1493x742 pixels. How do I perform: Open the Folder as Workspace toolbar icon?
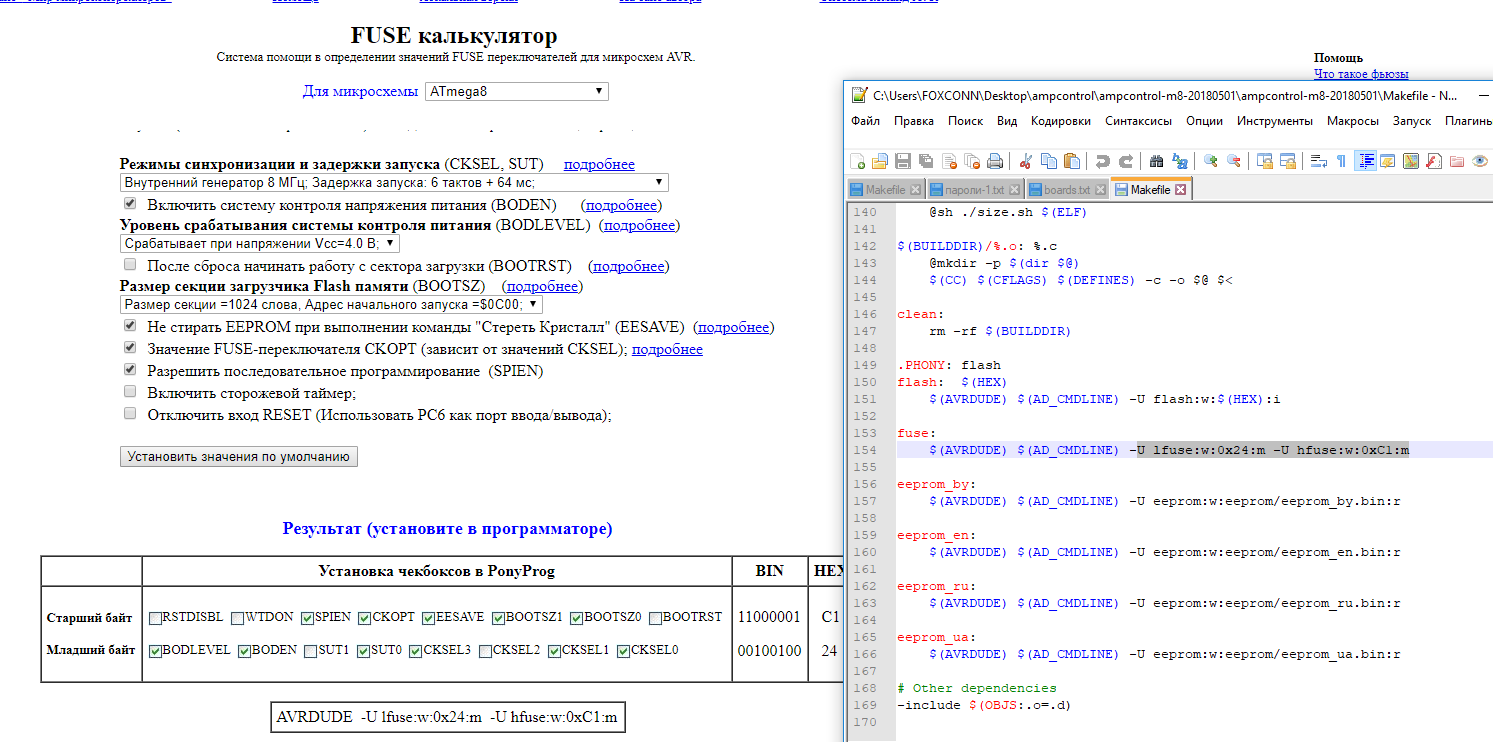[x=1457, y=161]
